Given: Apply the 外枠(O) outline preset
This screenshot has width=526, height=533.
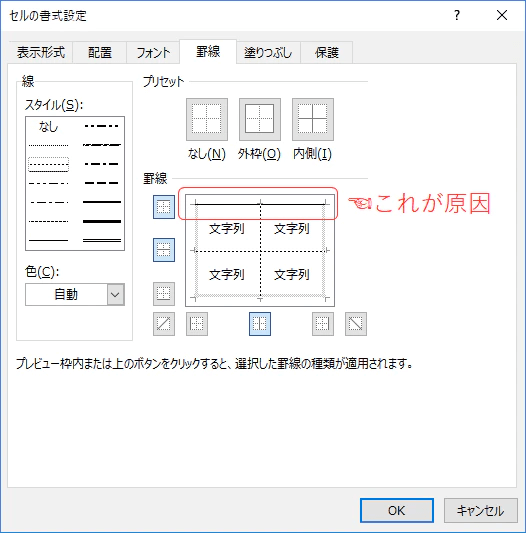Looking at the screenshot, I should [260, 119].
